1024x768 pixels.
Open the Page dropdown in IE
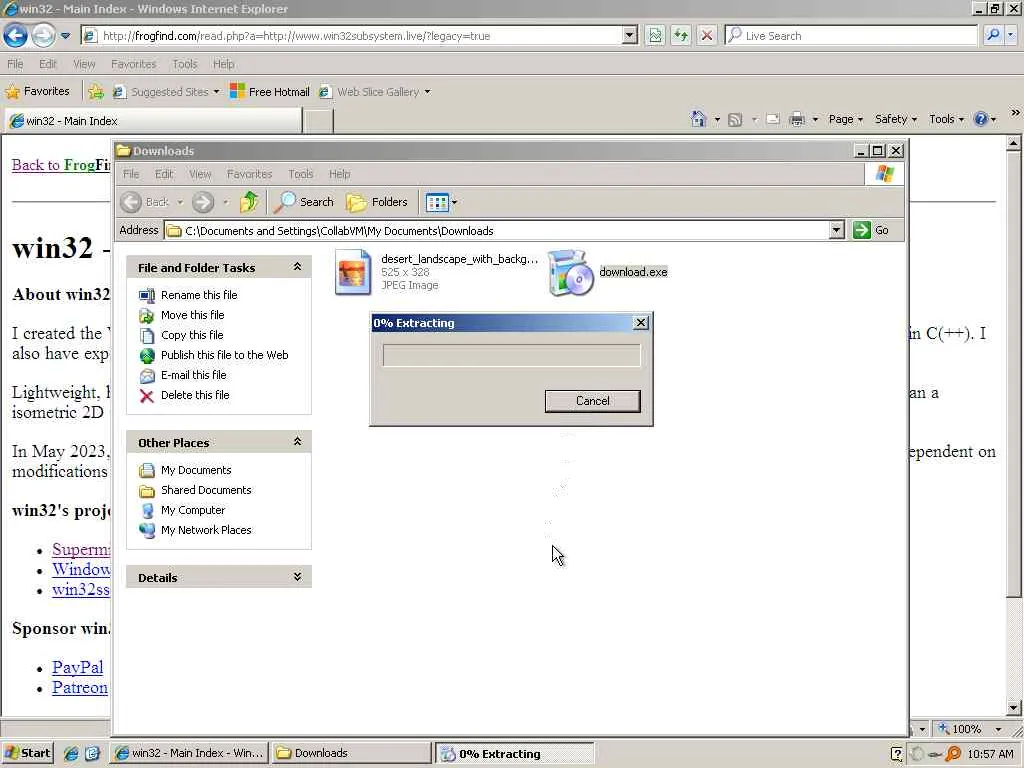pyautogui.click(x=846, y=119)
